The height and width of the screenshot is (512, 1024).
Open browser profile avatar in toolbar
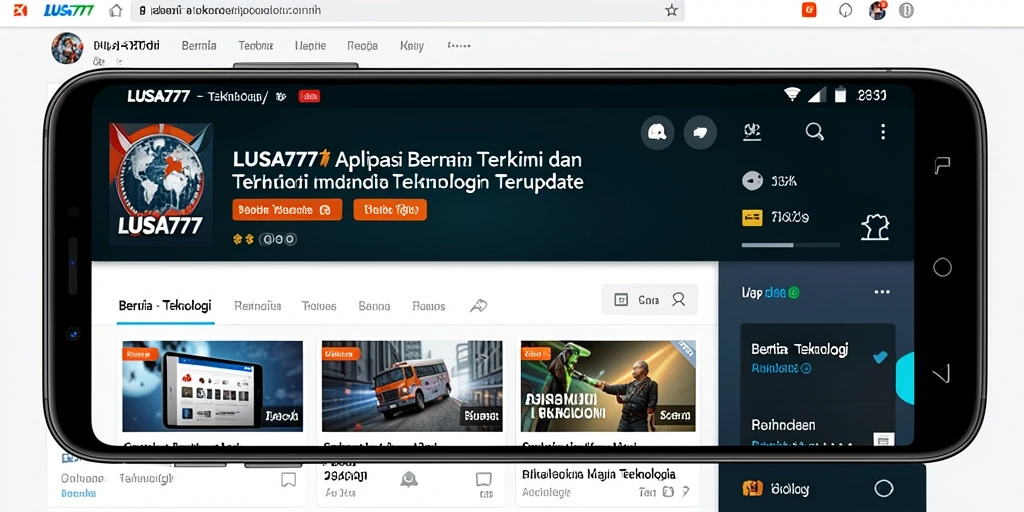pyautogui.click(x=878, y=10)
